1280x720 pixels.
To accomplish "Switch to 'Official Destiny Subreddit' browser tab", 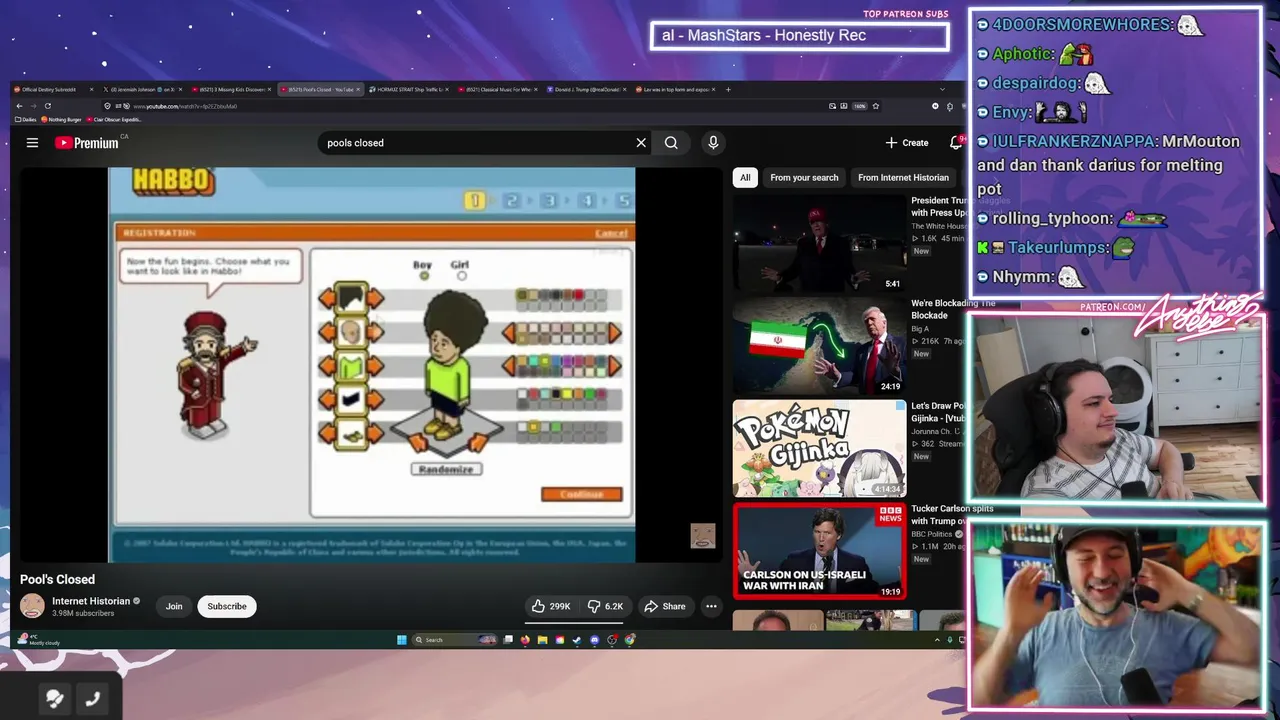I will tap(52, 89).
